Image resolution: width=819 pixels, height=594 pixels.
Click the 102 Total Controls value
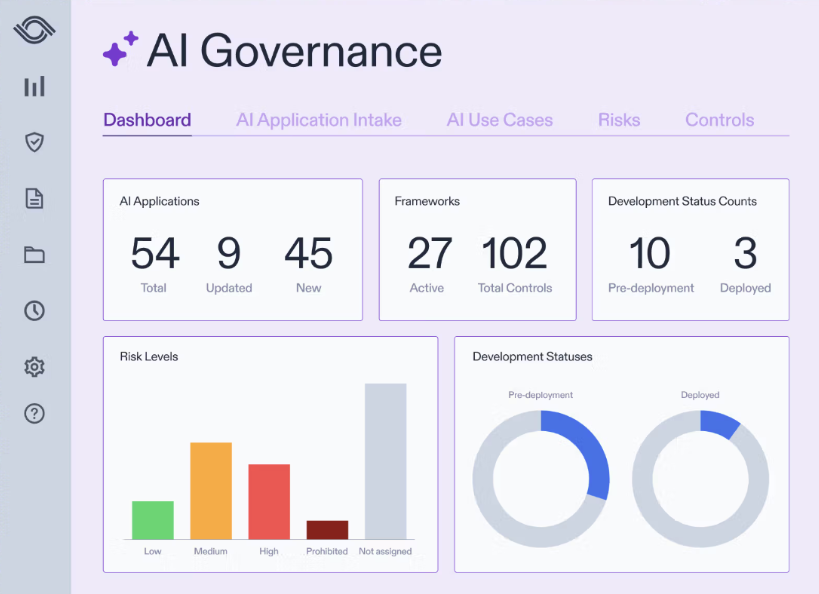coord(514,253)
